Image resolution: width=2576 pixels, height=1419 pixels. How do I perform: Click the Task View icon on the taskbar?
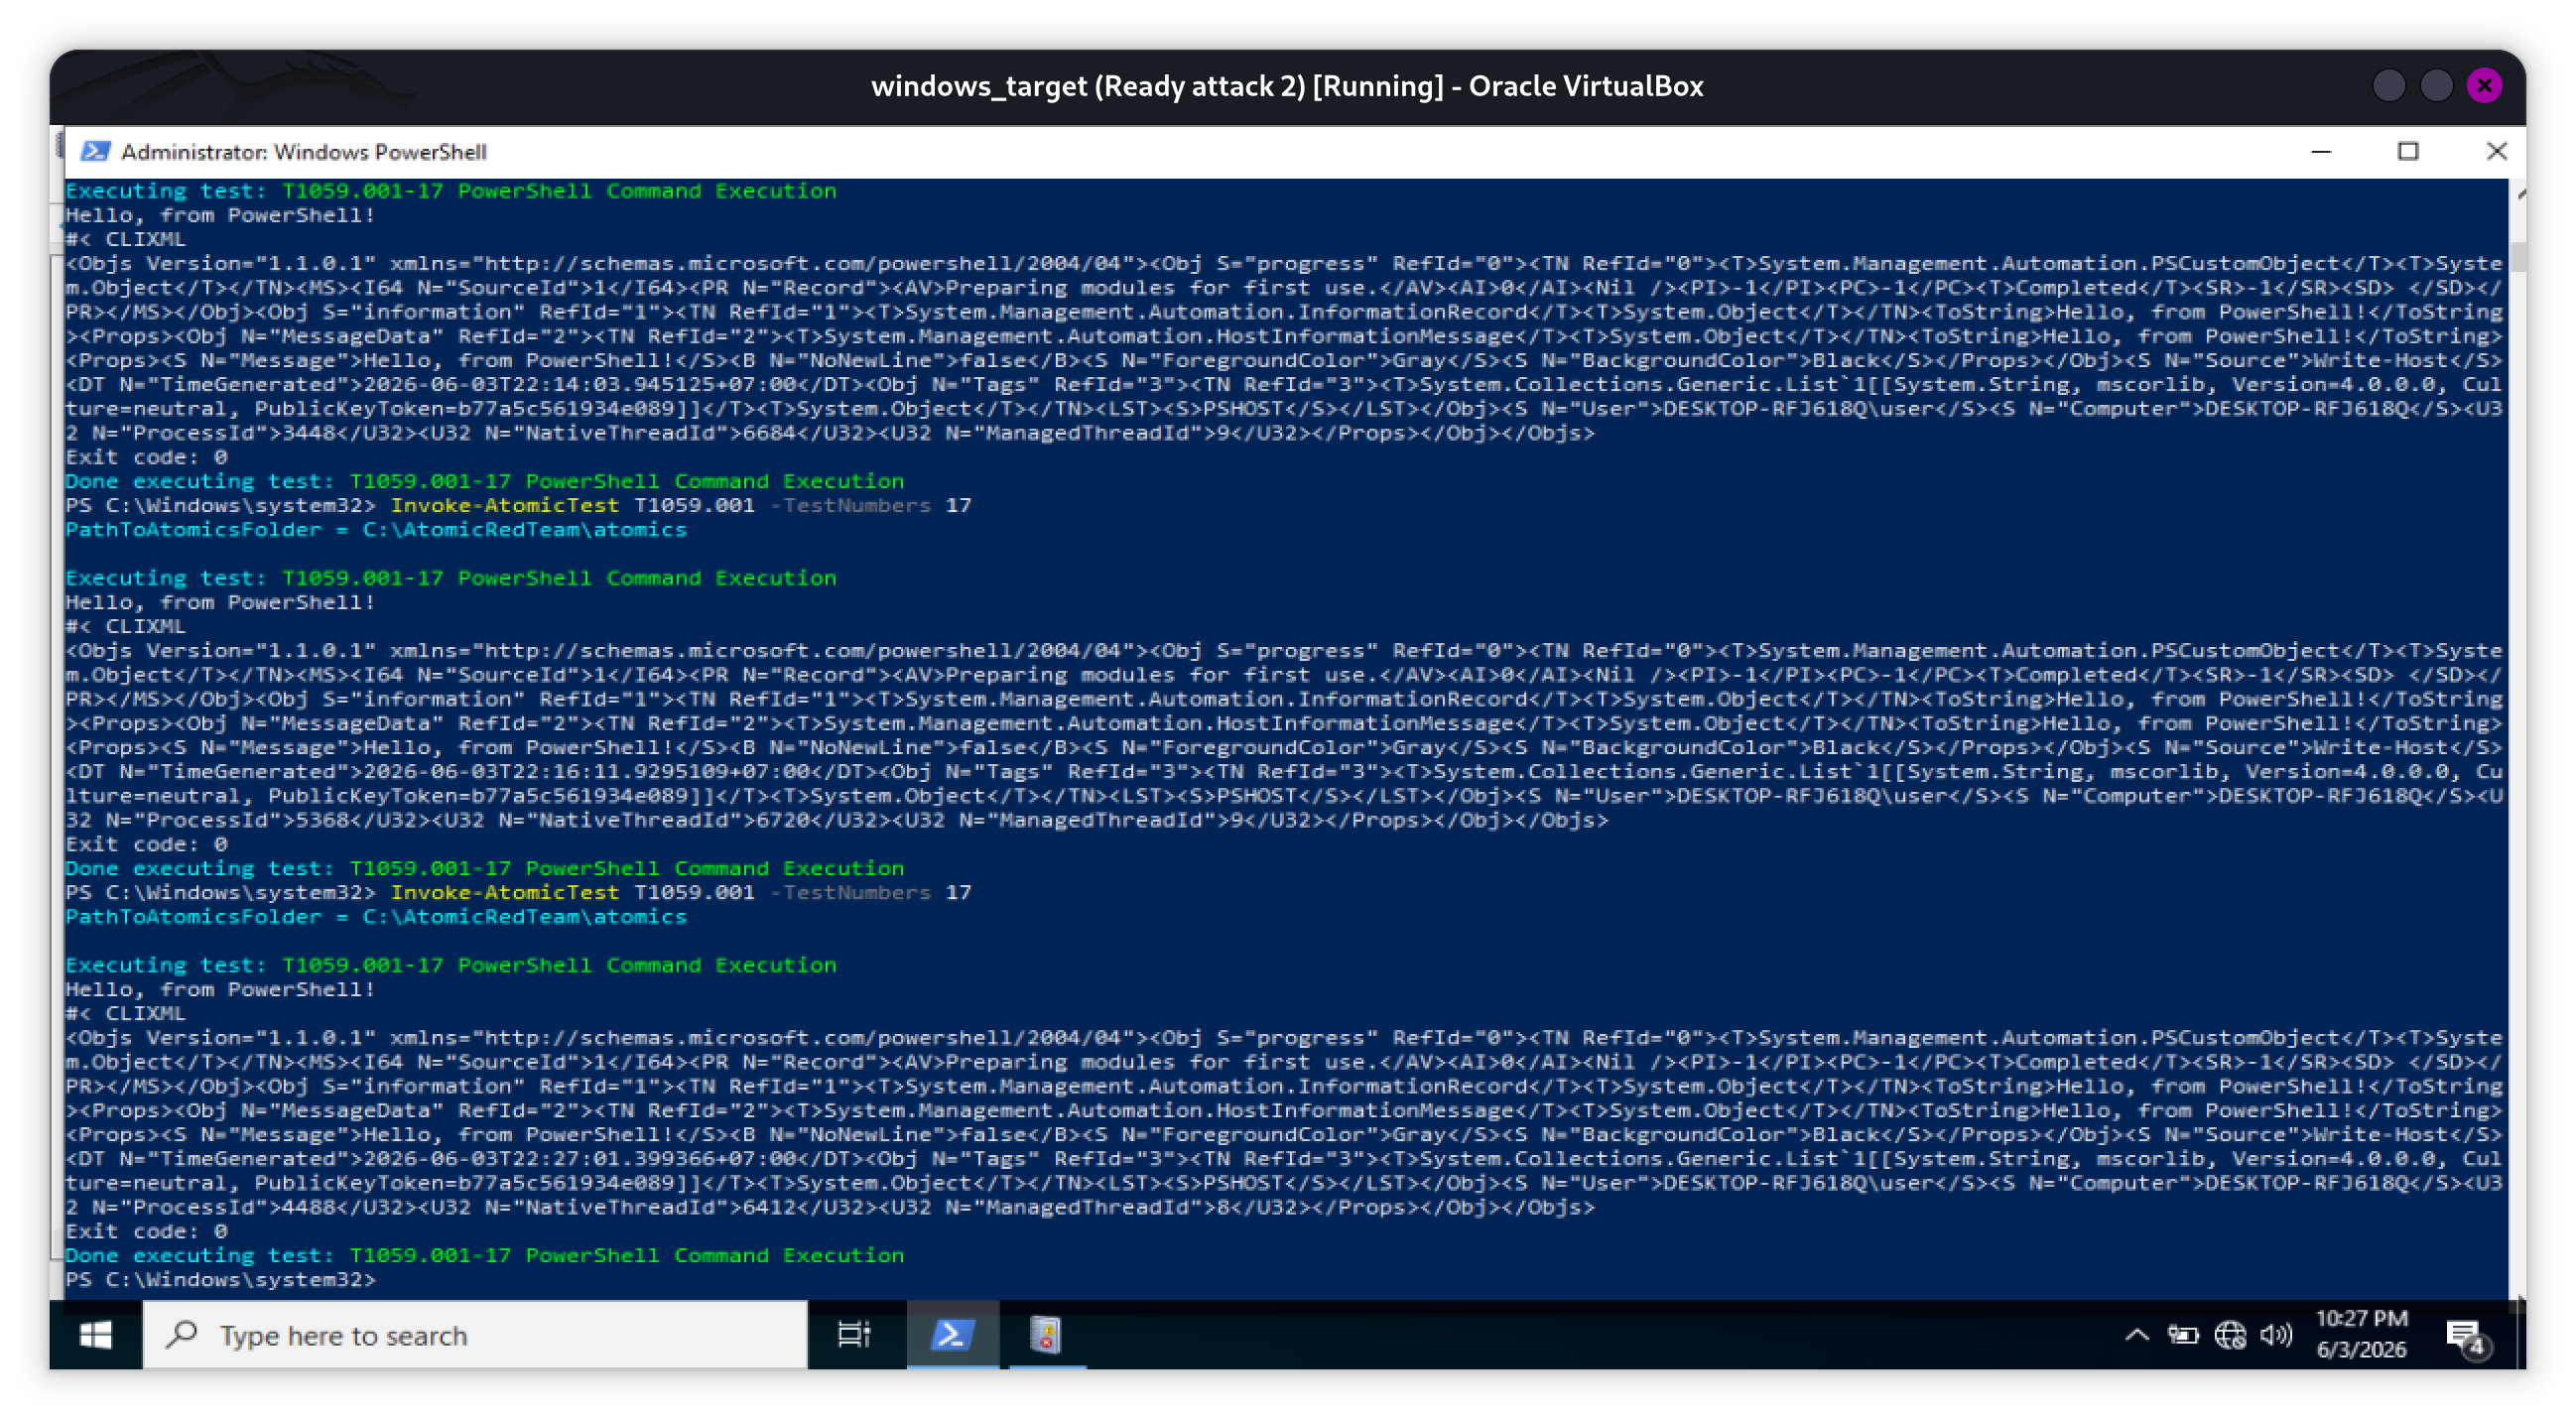853,1335
